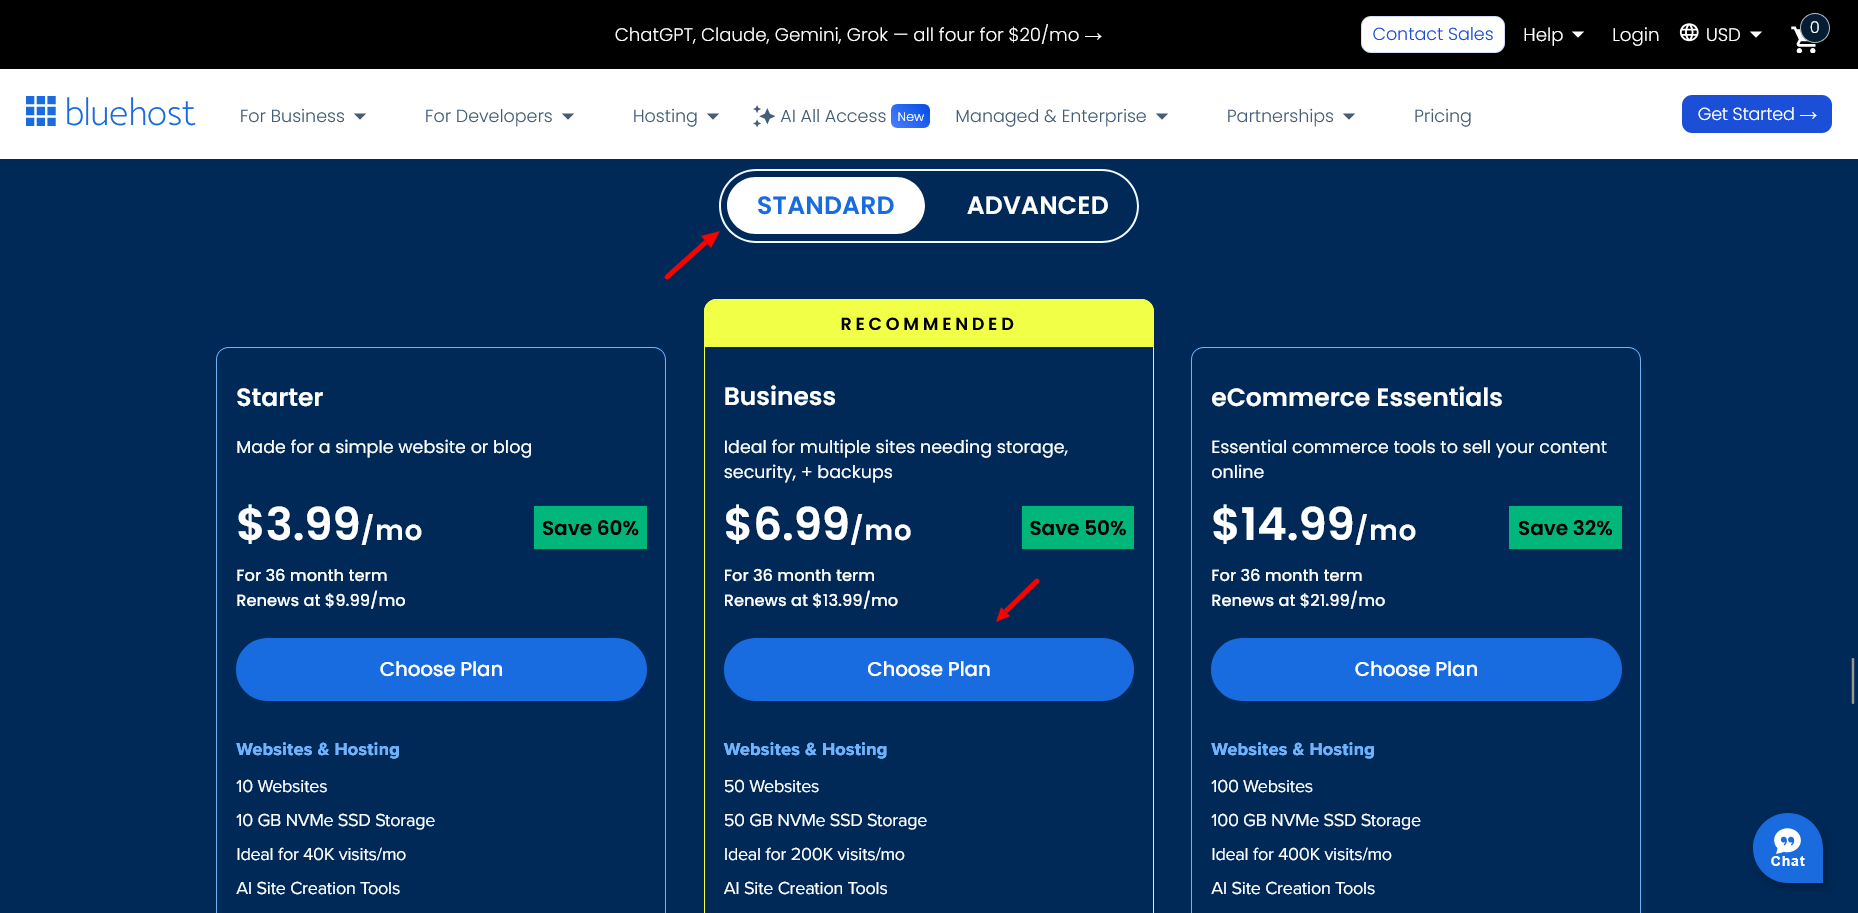The image size is (1858, 913).
Task: Click '100 GB NVMe SSD Storage' text
Action: 1315,820
